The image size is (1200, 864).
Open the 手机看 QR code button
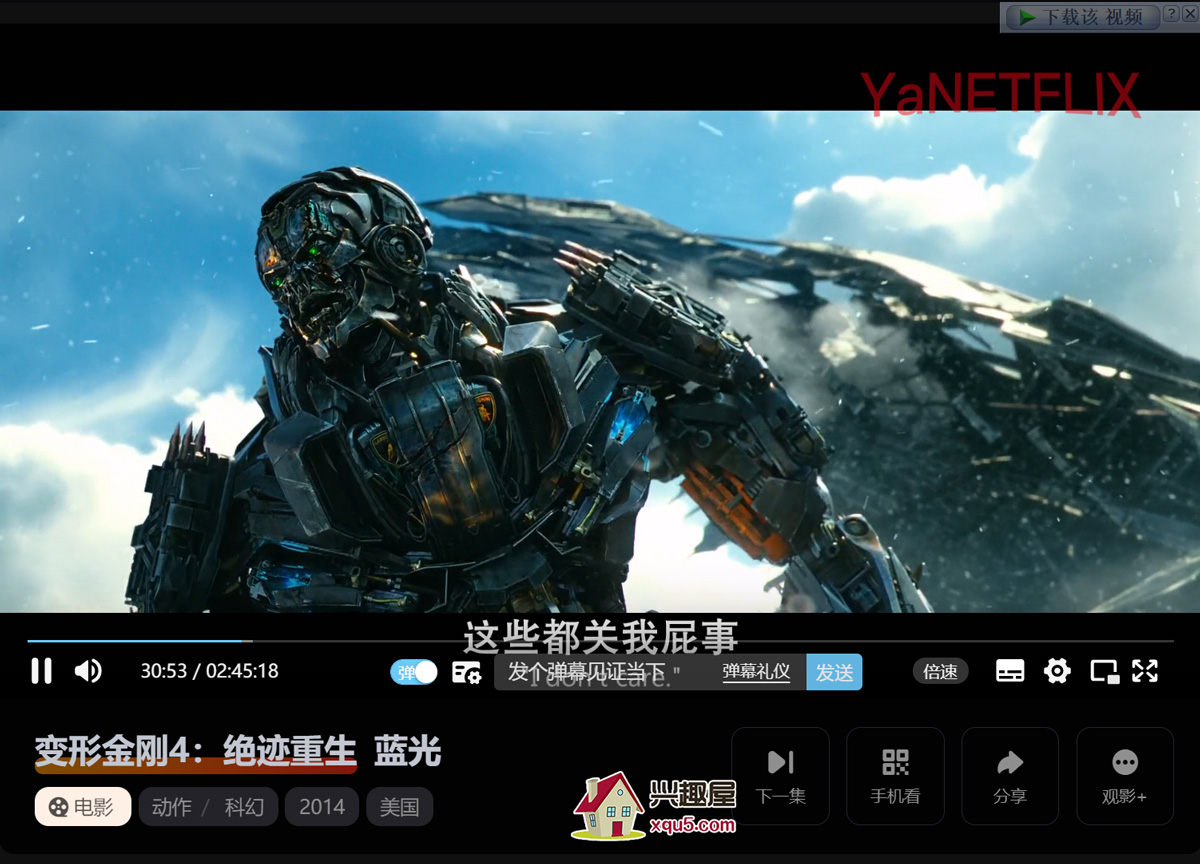[895, 776]
